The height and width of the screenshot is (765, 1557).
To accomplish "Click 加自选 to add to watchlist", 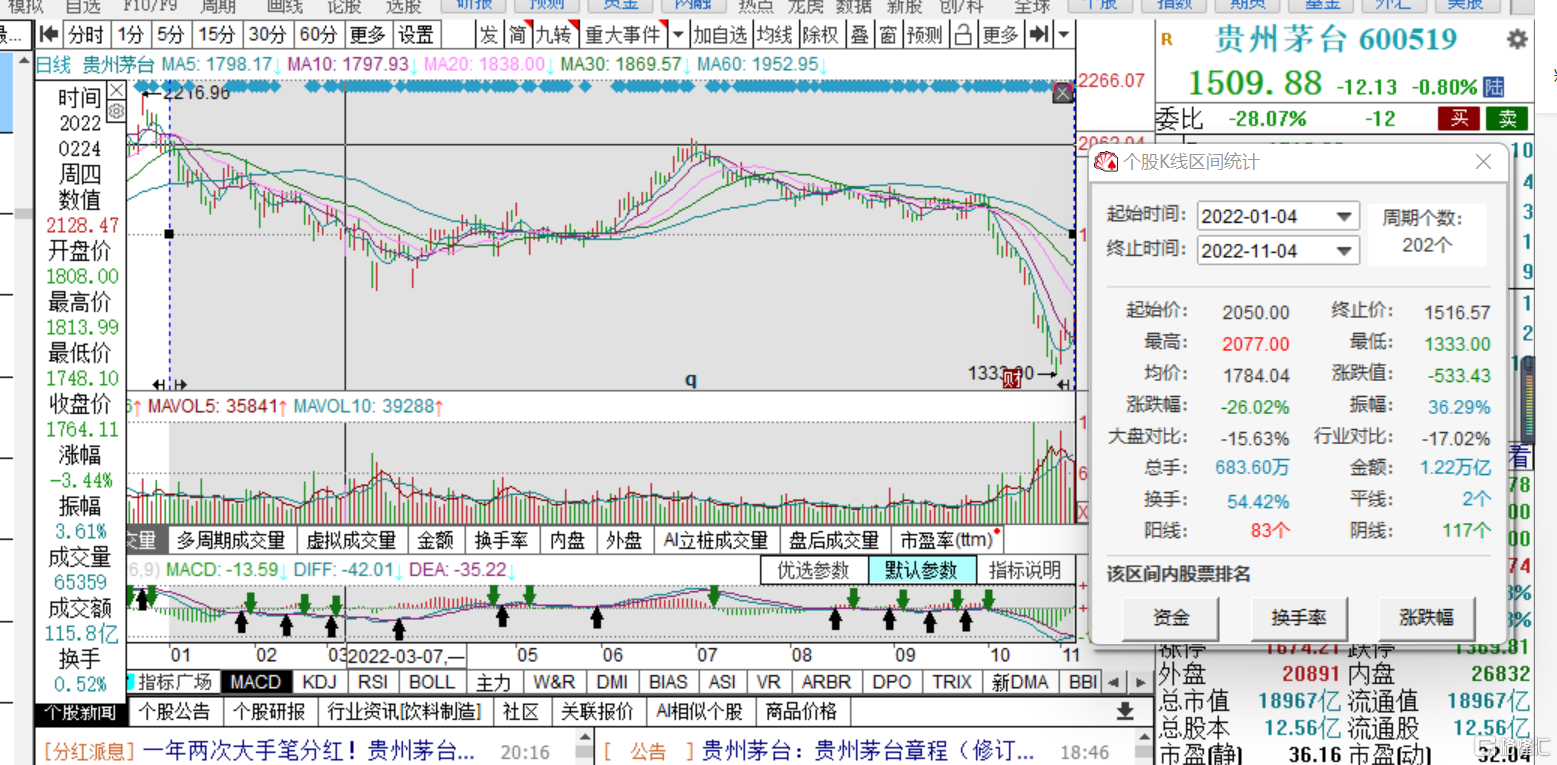I will [x=721, y=35].
